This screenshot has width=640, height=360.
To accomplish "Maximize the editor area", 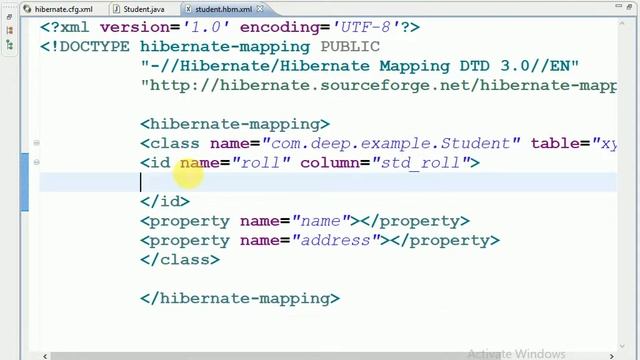I will click(x=629, y=6).
